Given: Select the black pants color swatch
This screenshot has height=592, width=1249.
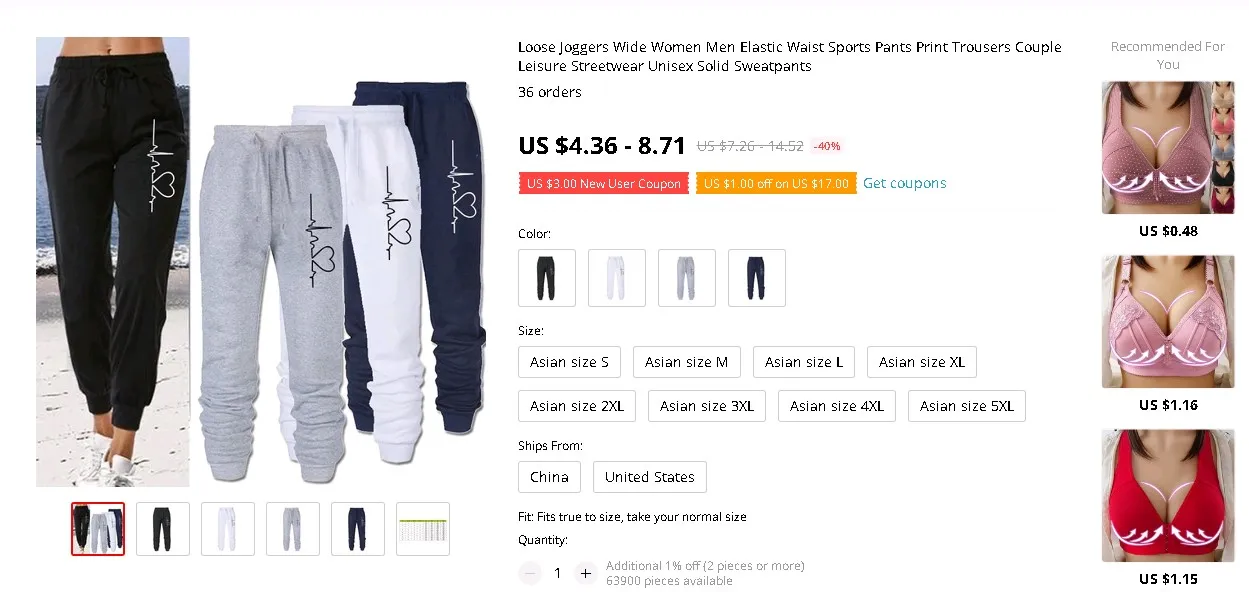Looking at the screenshot, I should (x=547, y=278).
